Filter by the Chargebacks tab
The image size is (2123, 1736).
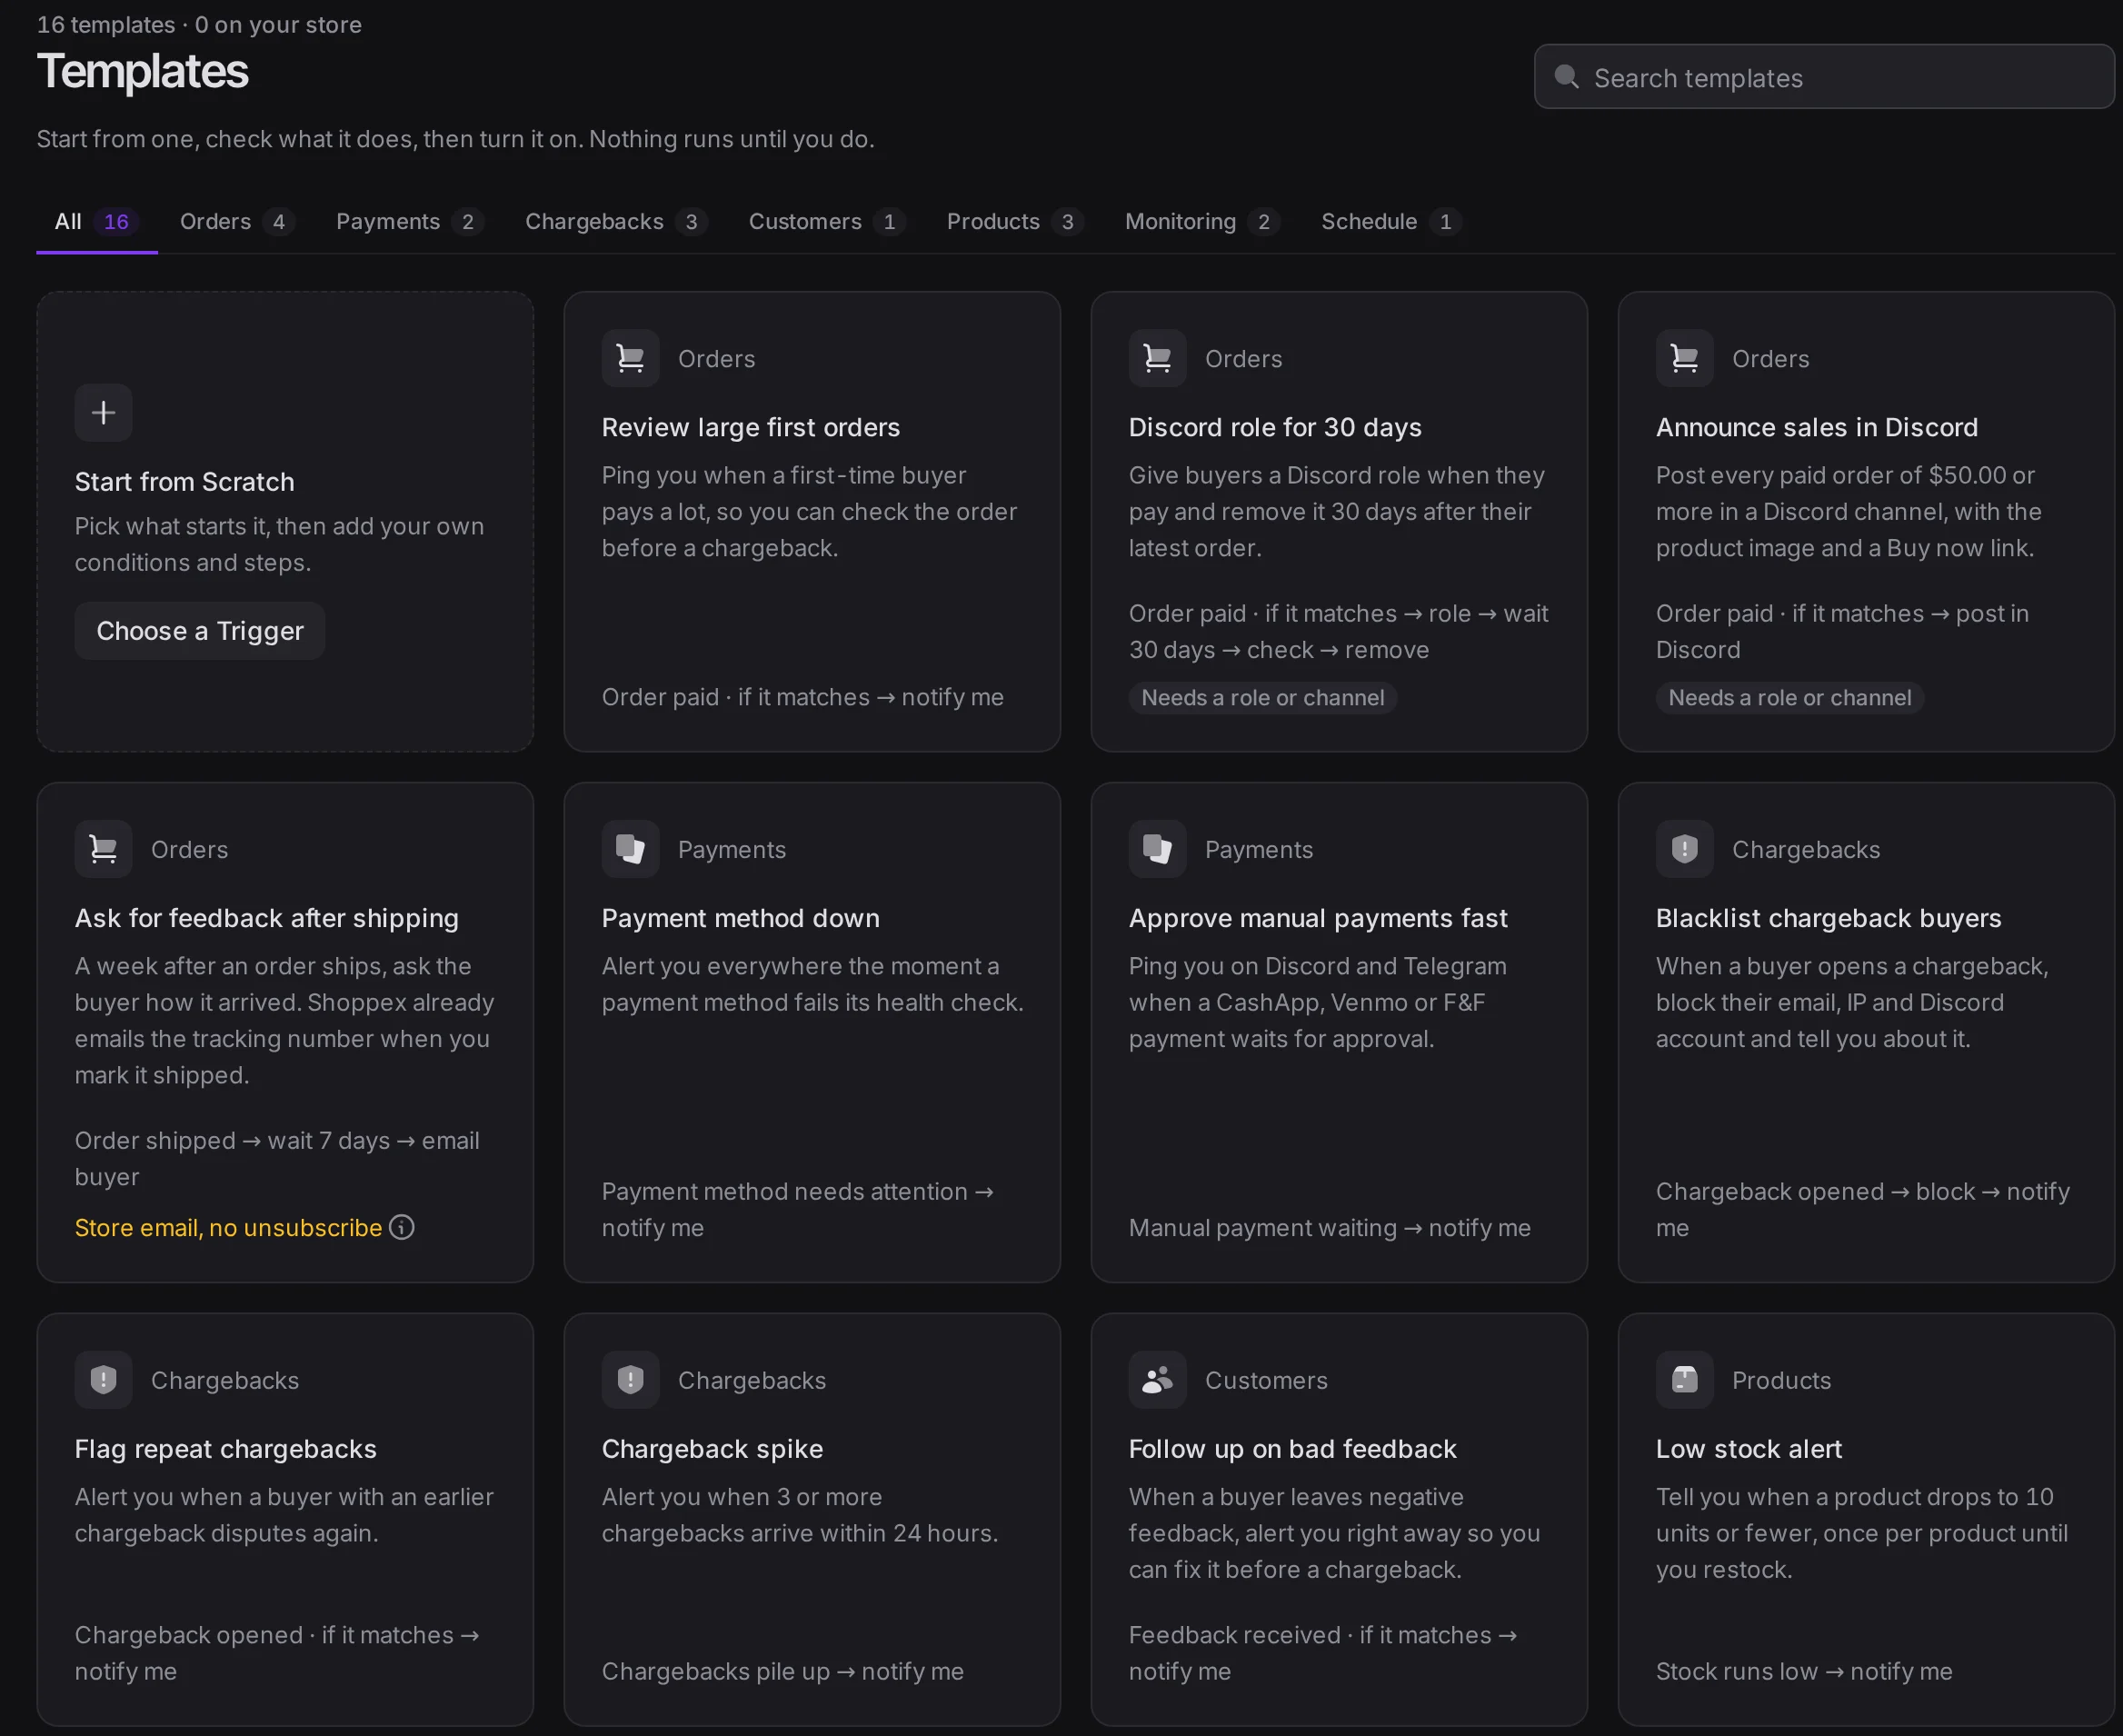click(x=616, y=222)
